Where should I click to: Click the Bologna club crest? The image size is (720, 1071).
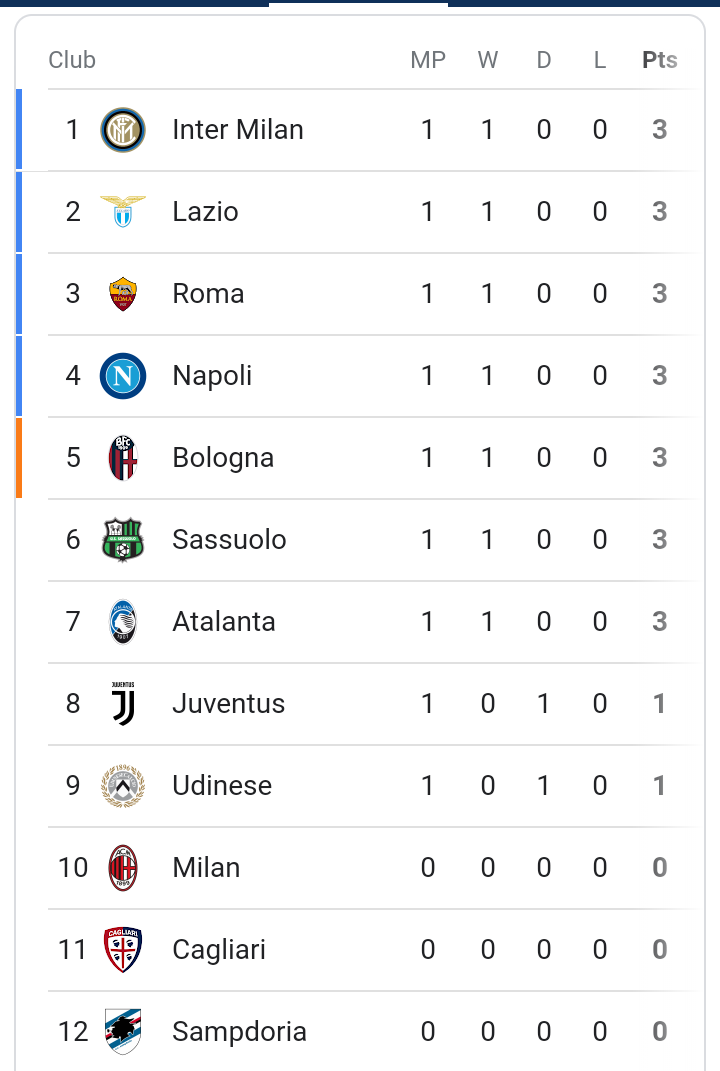coord(123,458)
